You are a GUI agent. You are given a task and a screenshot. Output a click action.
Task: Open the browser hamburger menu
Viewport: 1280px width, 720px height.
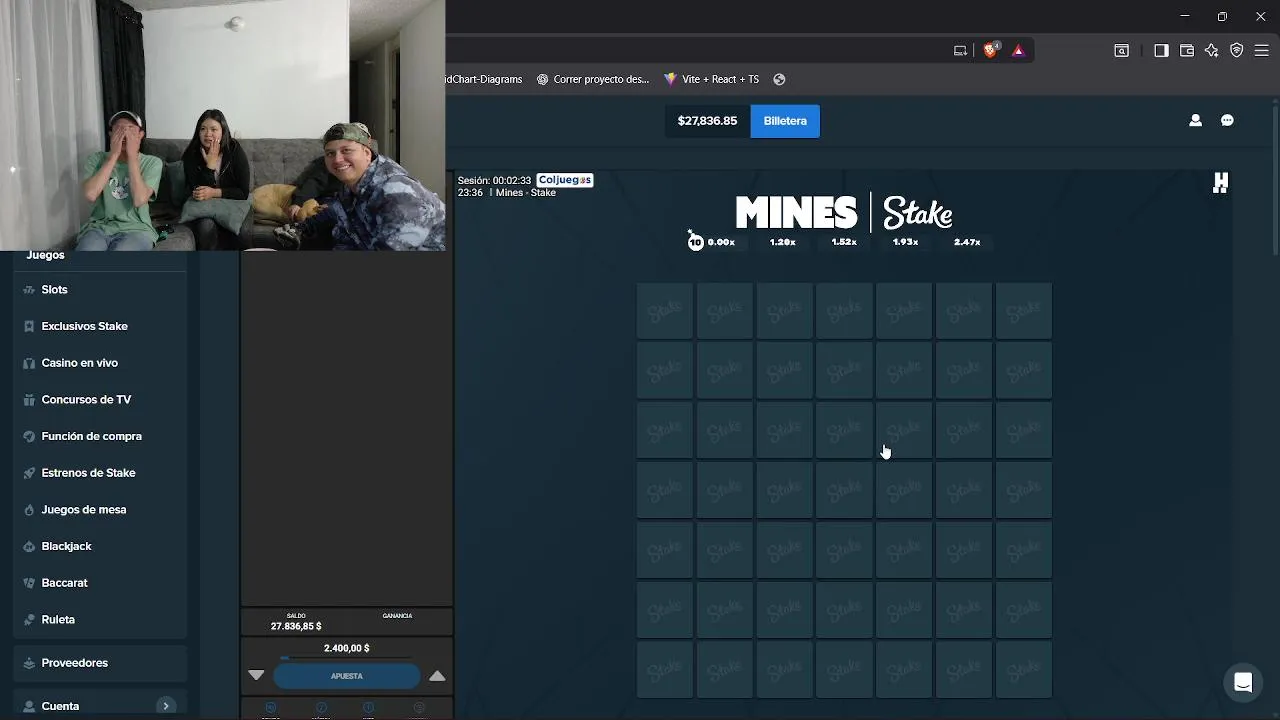pyautogui.click(x=1262, y=50)
